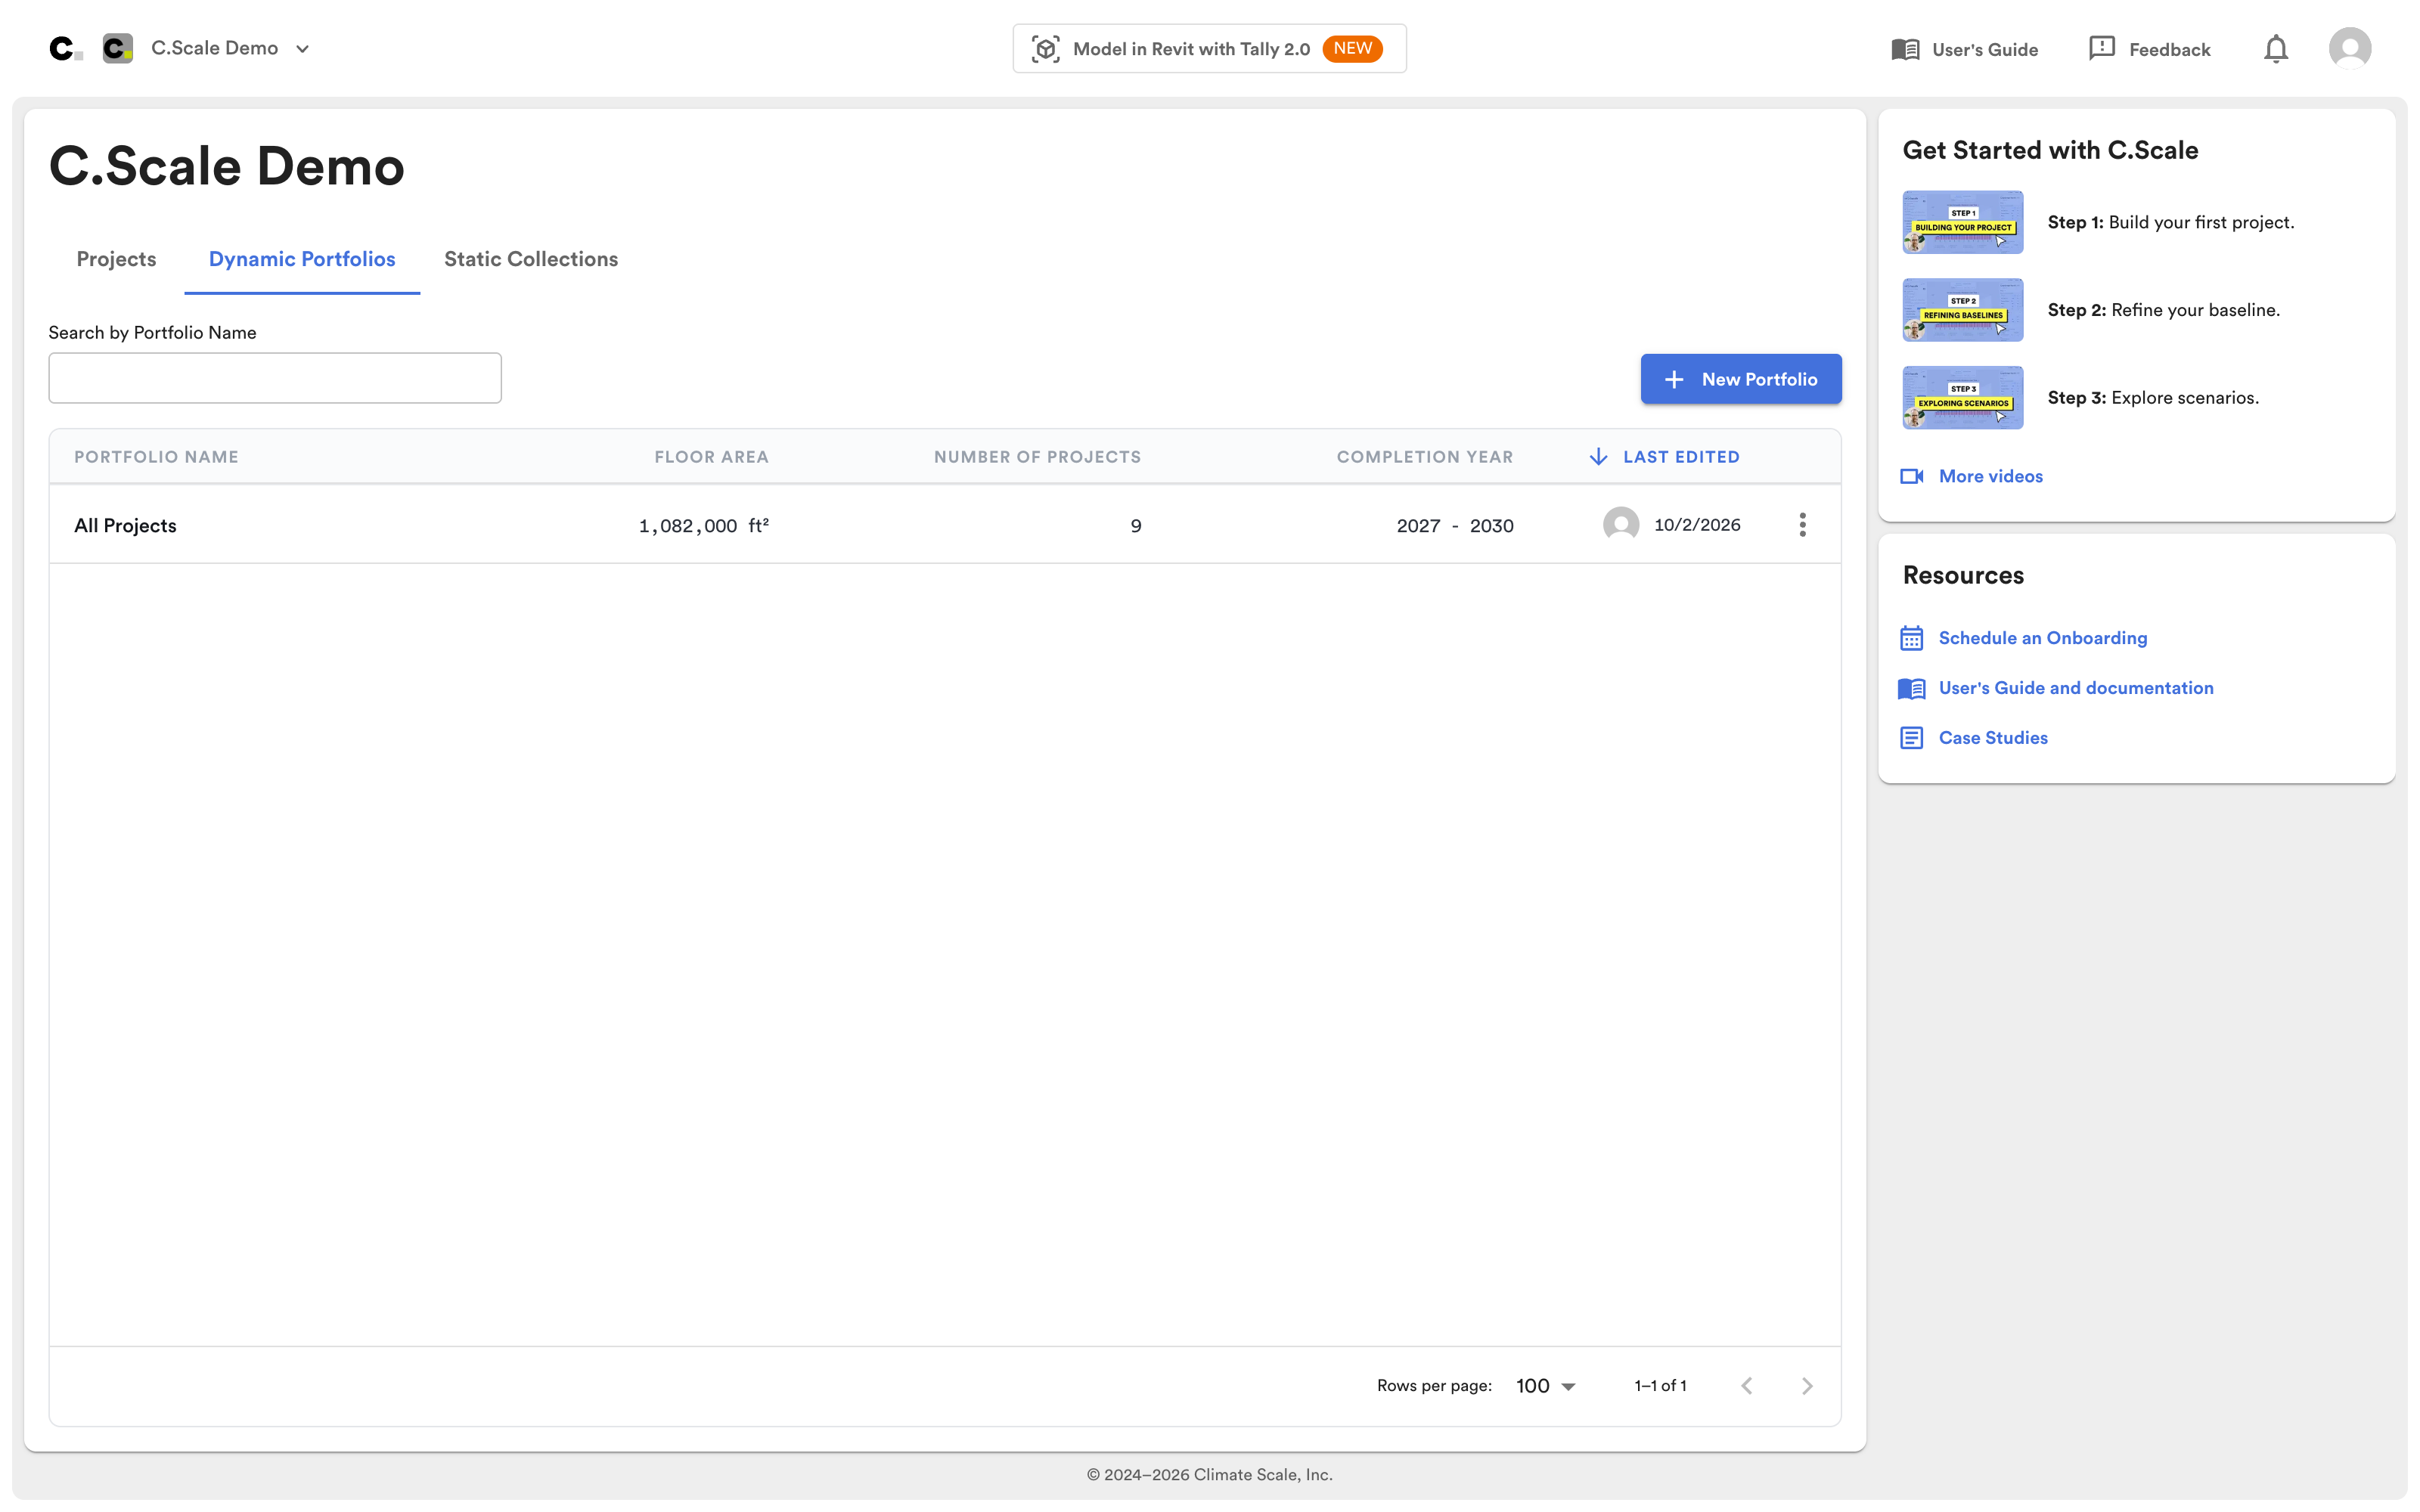Open Model in Revit with Tally 2.0

tap(1209, 49)
